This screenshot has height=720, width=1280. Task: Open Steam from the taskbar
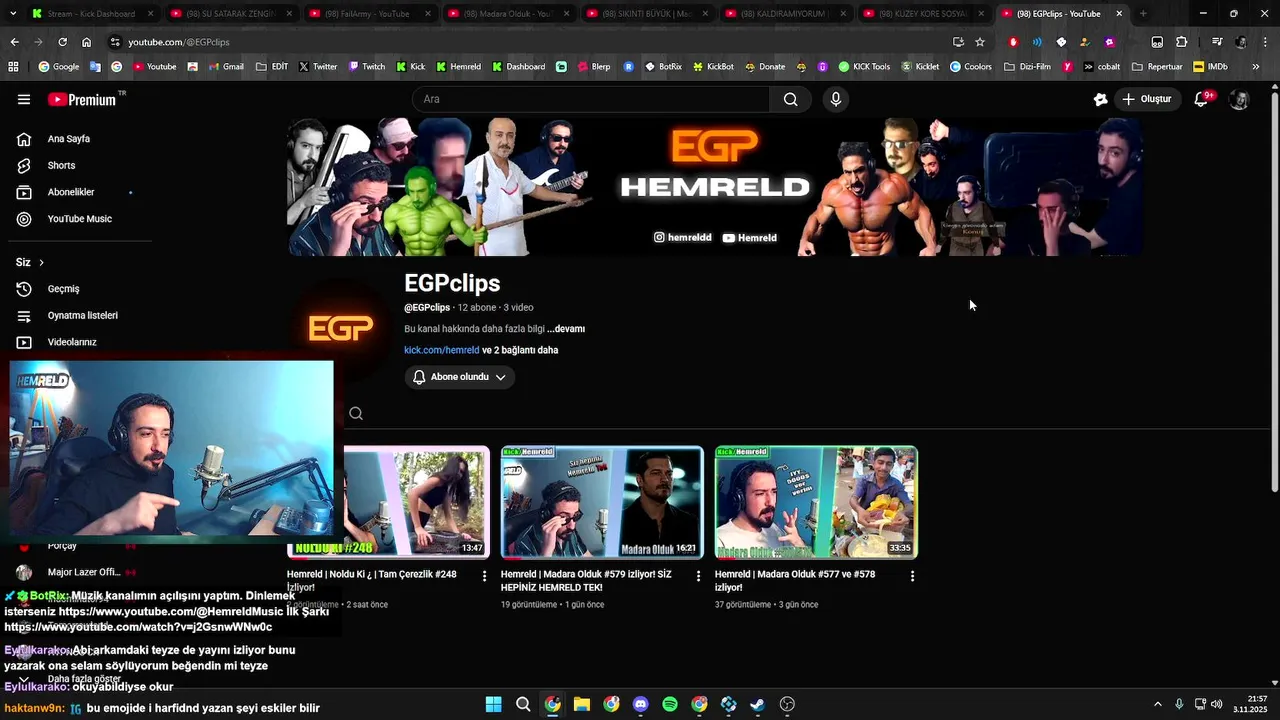[758, 704]
